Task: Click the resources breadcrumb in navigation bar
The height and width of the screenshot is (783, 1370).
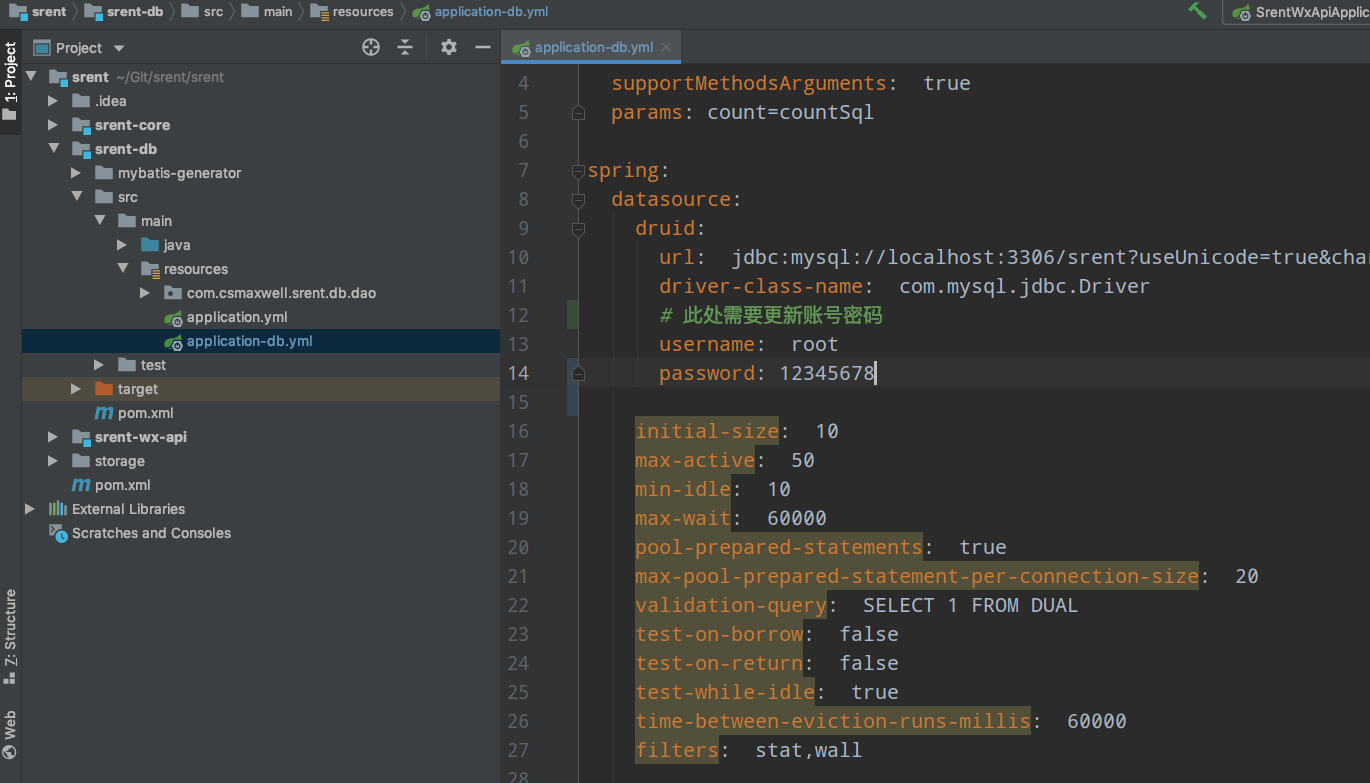Action: coord(352,12)
